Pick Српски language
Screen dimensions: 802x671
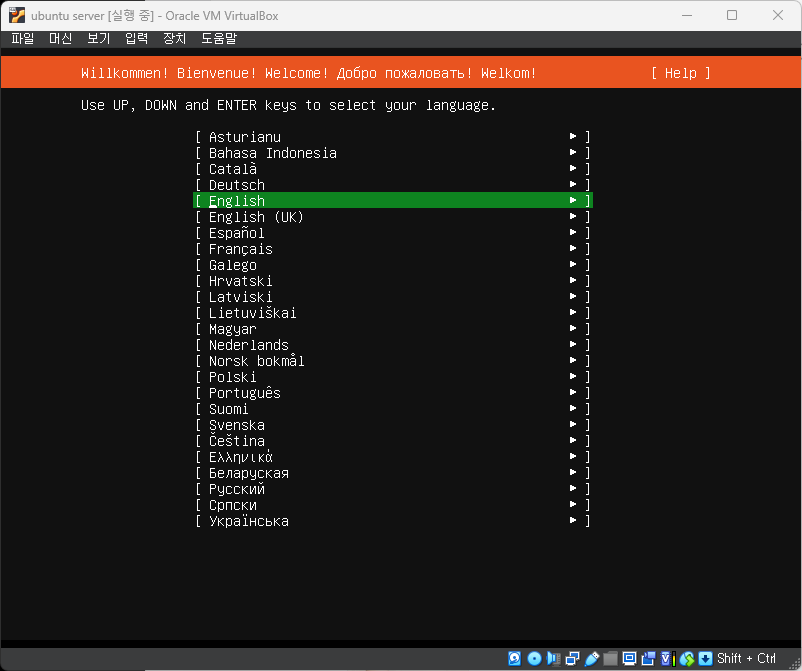click(x=393, y=505)
